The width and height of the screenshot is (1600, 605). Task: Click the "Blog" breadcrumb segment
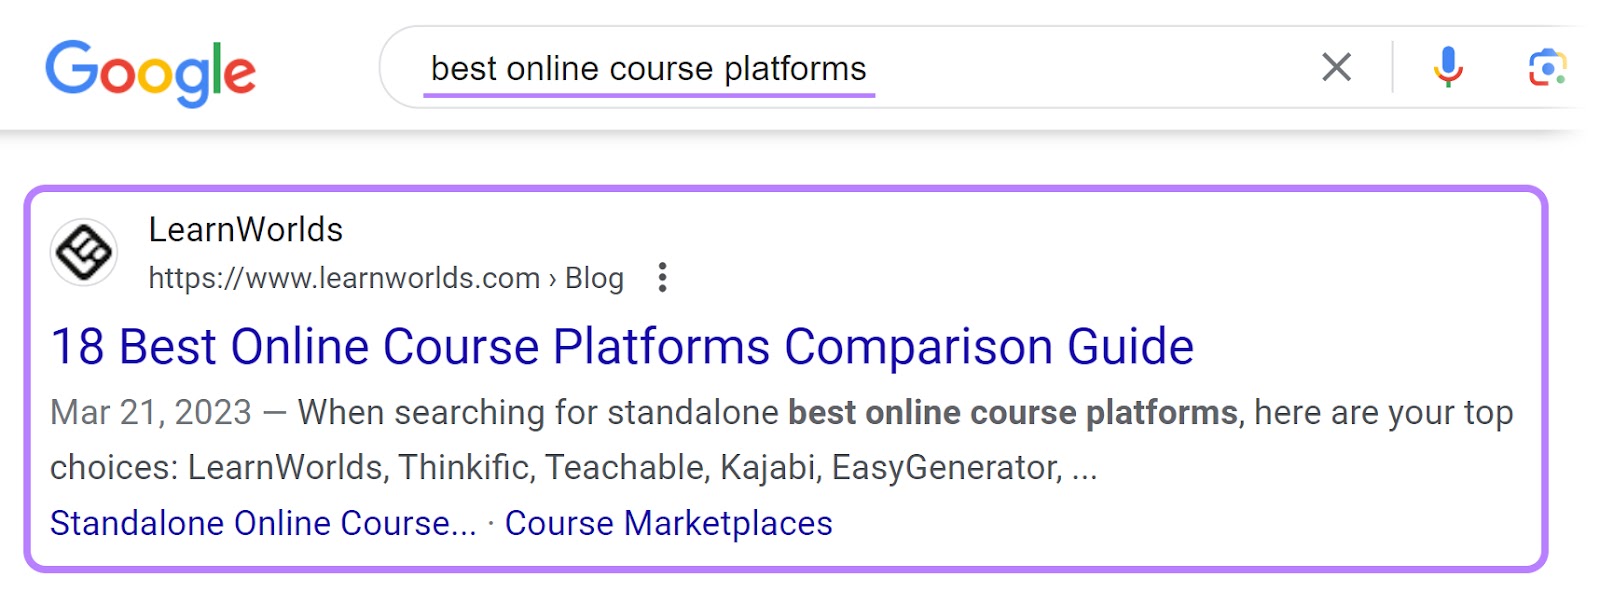tap(596, 278)
